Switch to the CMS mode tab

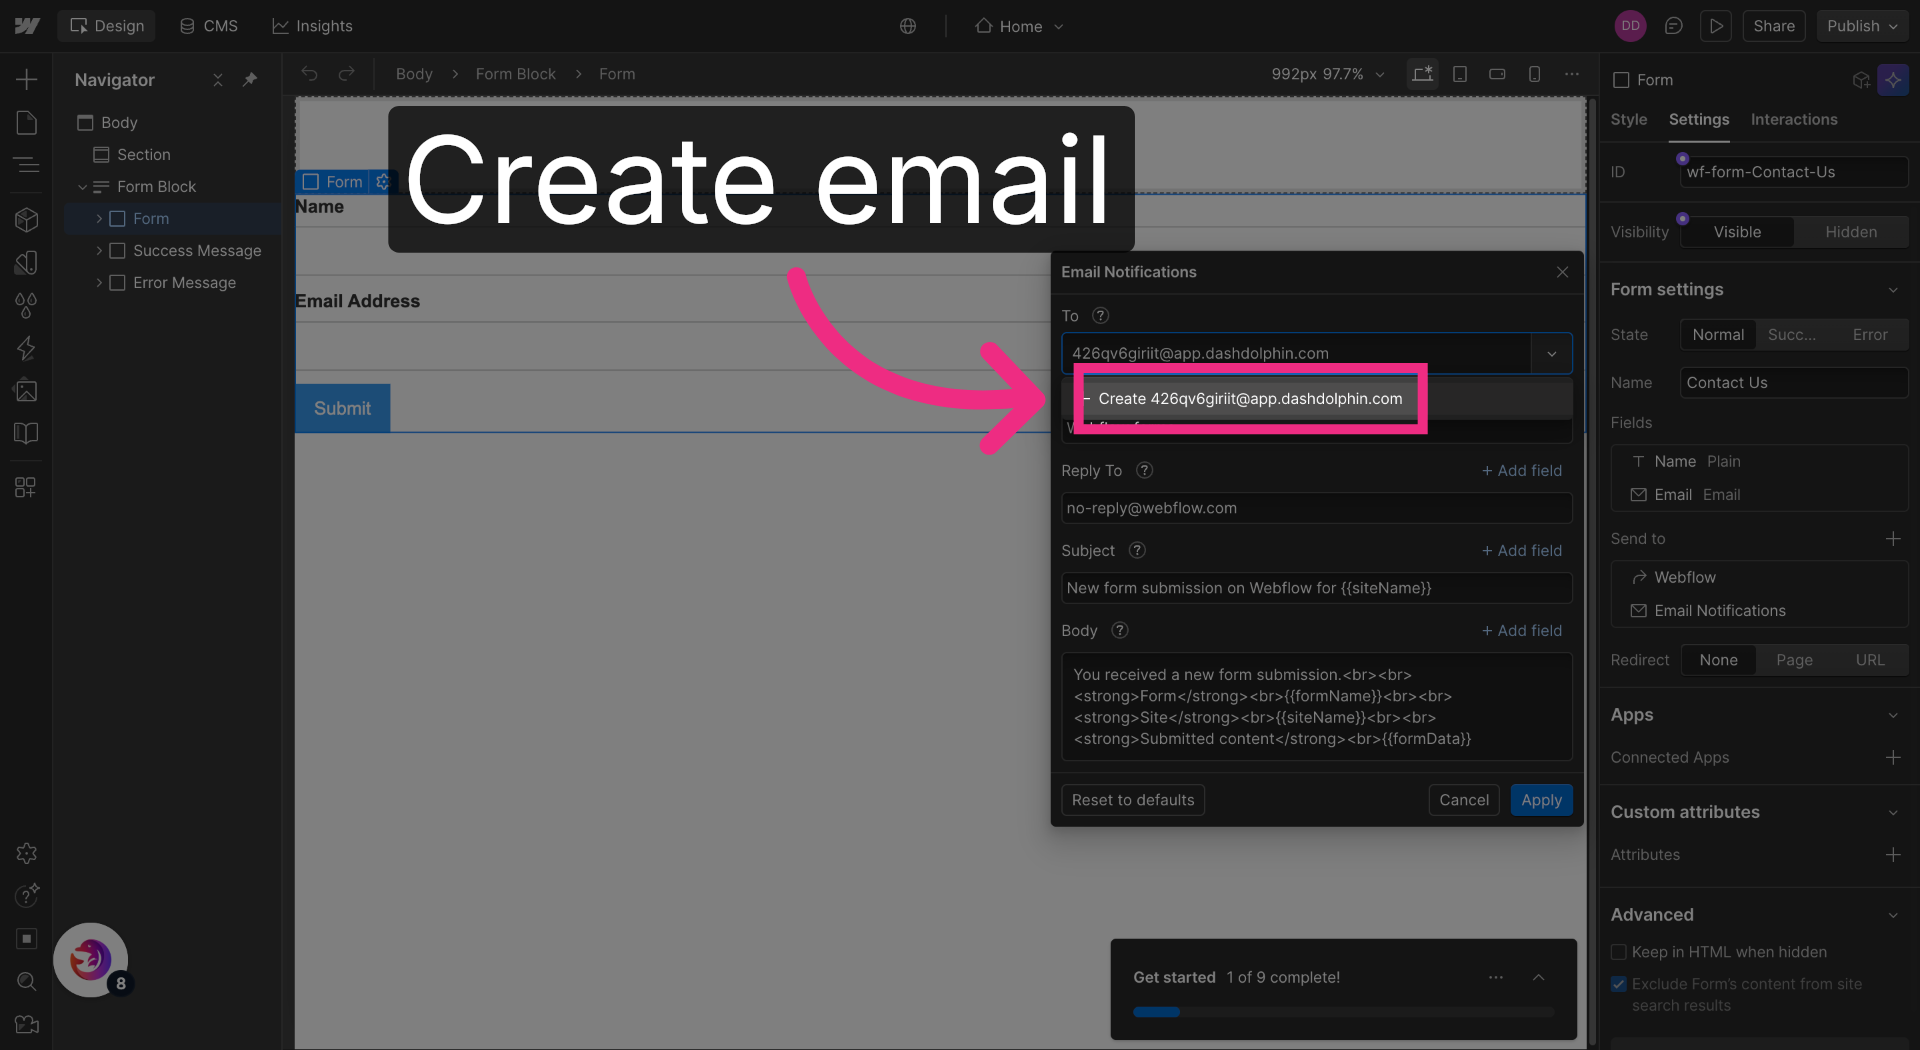(x=209, y=26)
